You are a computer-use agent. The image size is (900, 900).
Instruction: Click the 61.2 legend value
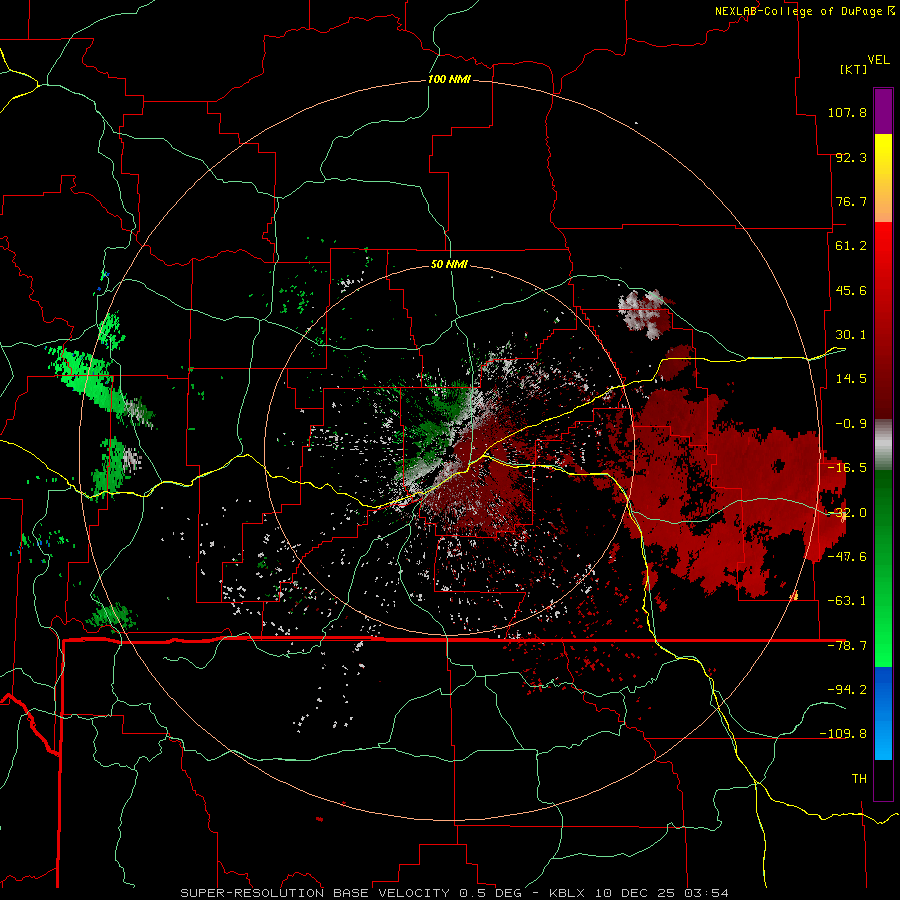pos(851,246)
